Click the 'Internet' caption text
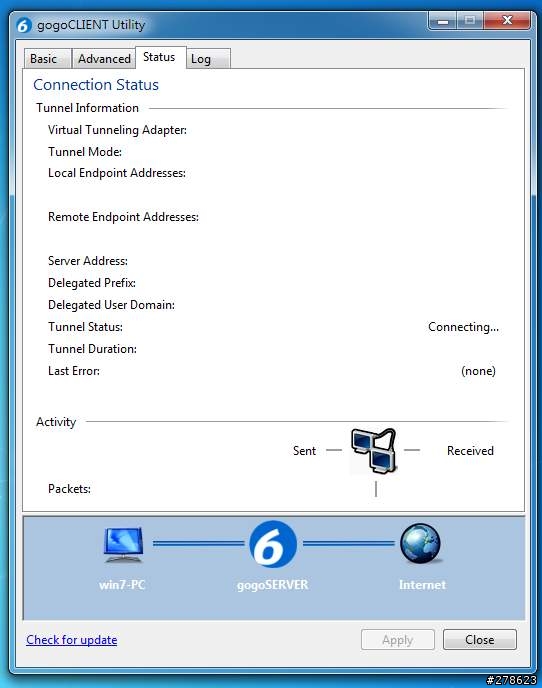The image size is (542, 688). (x=422, y=585)
